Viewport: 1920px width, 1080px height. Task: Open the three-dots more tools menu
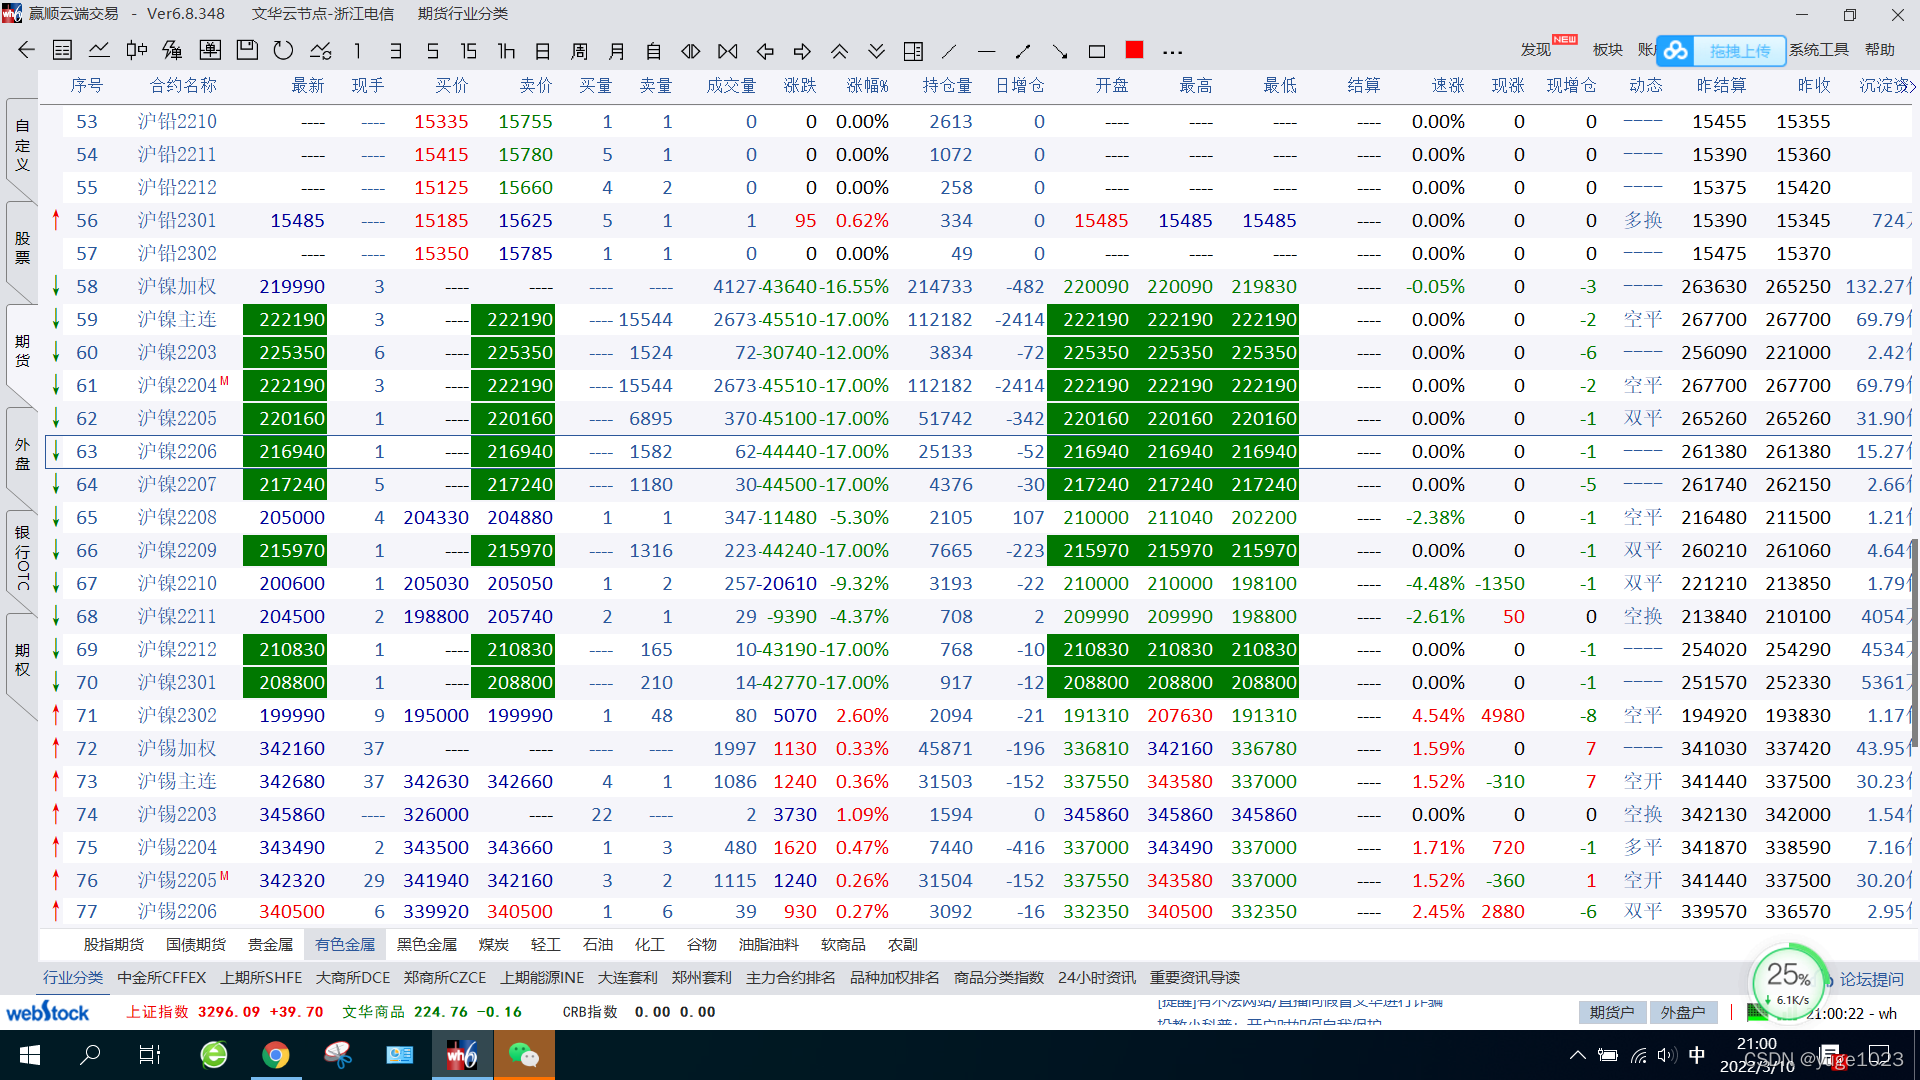point(1173,51)
